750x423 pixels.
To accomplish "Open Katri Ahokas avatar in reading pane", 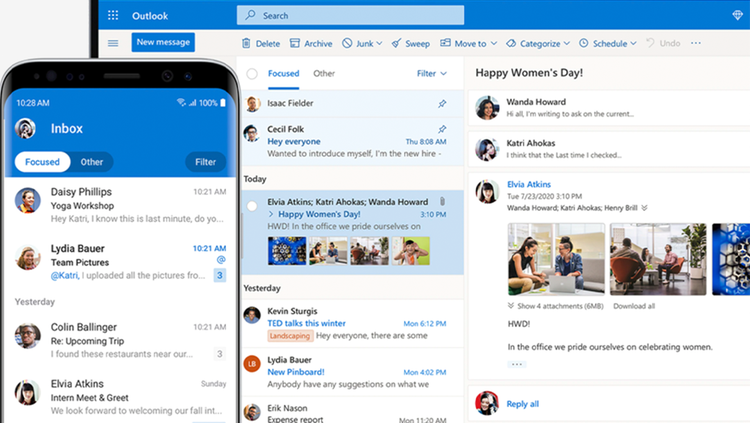I will point(487,149).
